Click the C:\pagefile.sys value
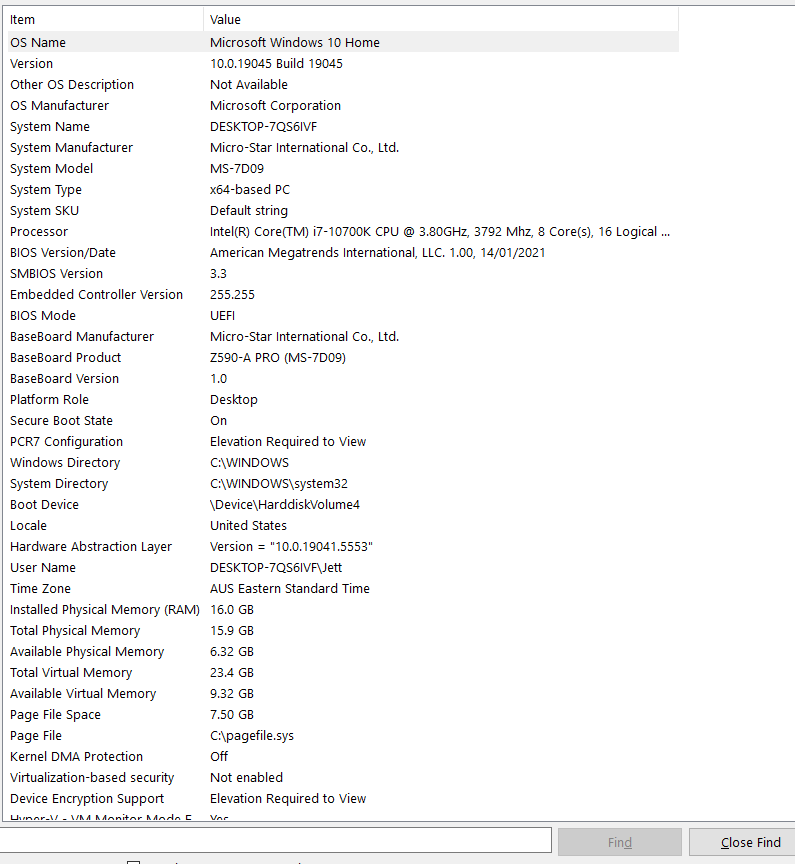The height and width of the screenshot is (864, 795). [252, 736]
